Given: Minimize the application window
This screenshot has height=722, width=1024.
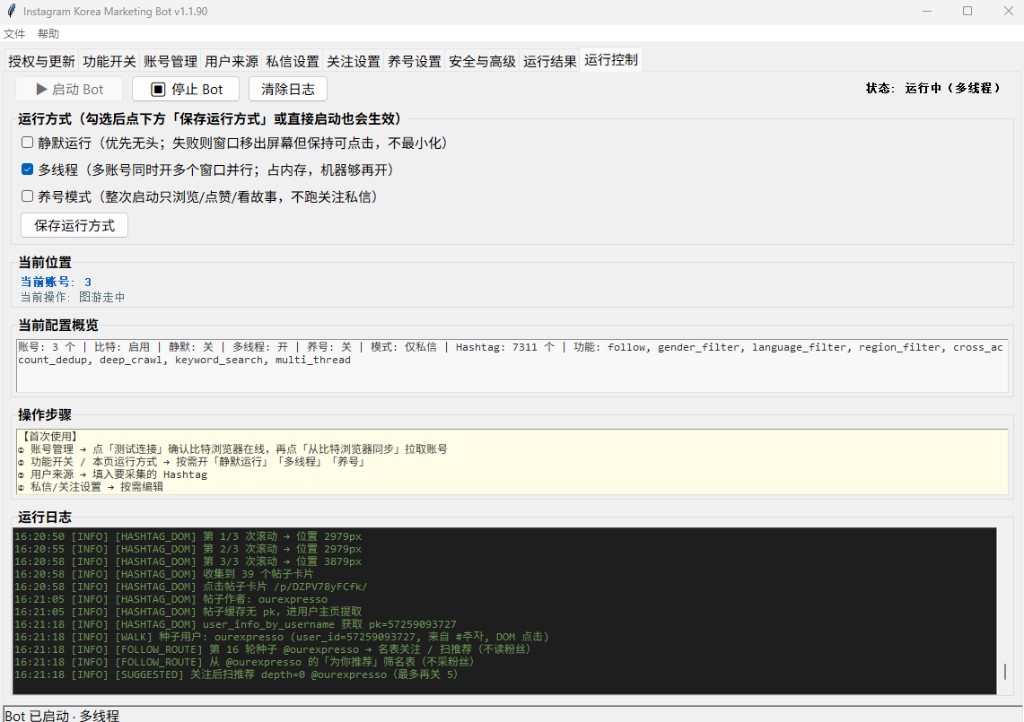Looking at the screenshot, I should [x=927, y=11].
